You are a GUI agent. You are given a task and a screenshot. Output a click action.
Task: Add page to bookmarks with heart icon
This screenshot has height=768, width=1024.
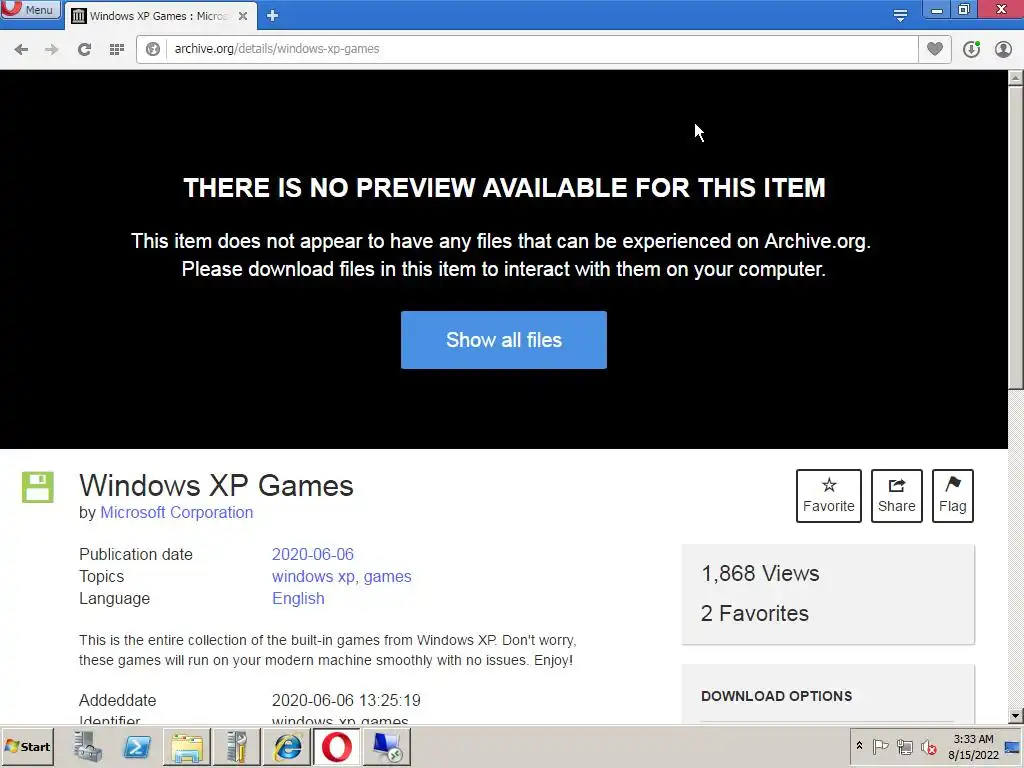(935, 49)
